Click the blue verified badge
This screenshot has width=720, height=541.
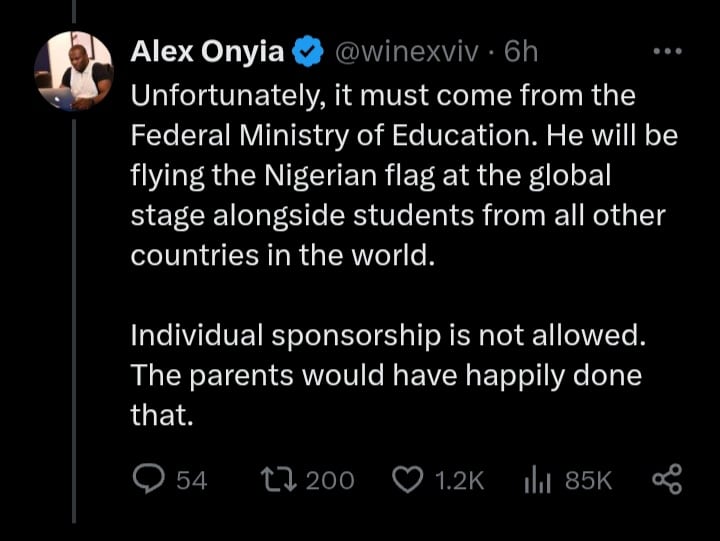[x=306, y=52]
